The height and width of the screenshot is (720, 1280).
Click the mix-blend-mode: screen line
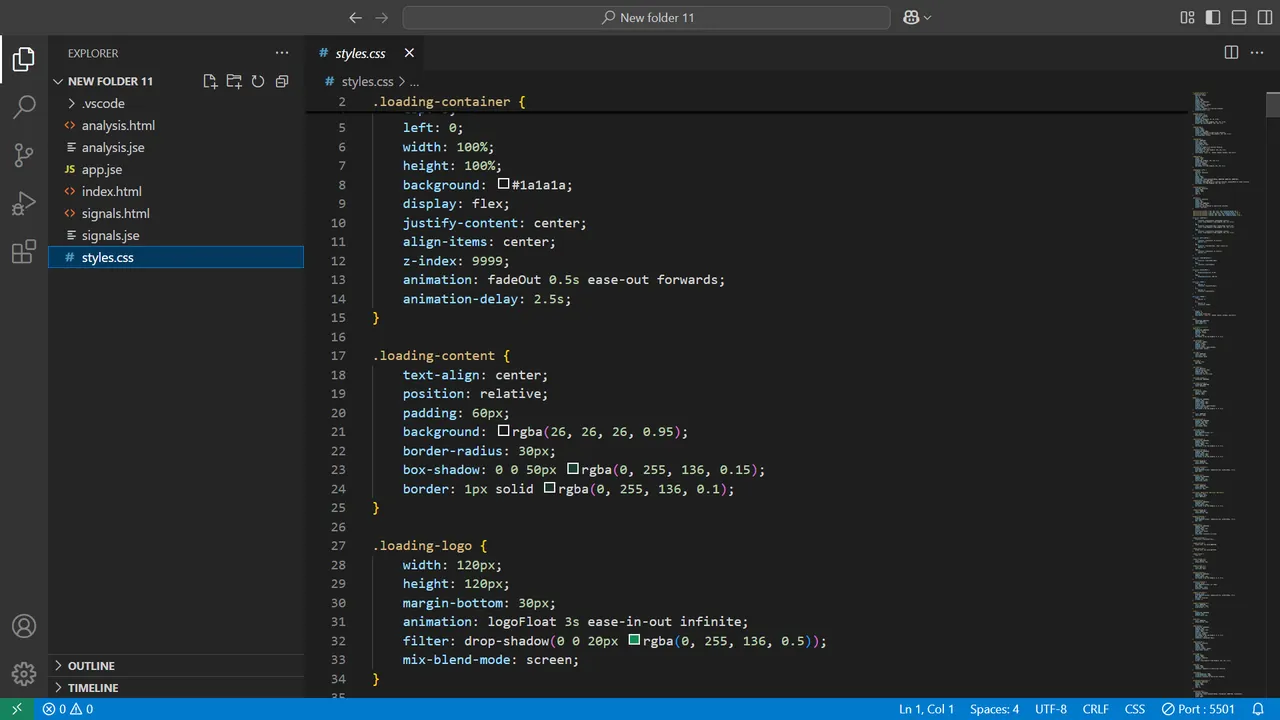(x=491, y=660)
